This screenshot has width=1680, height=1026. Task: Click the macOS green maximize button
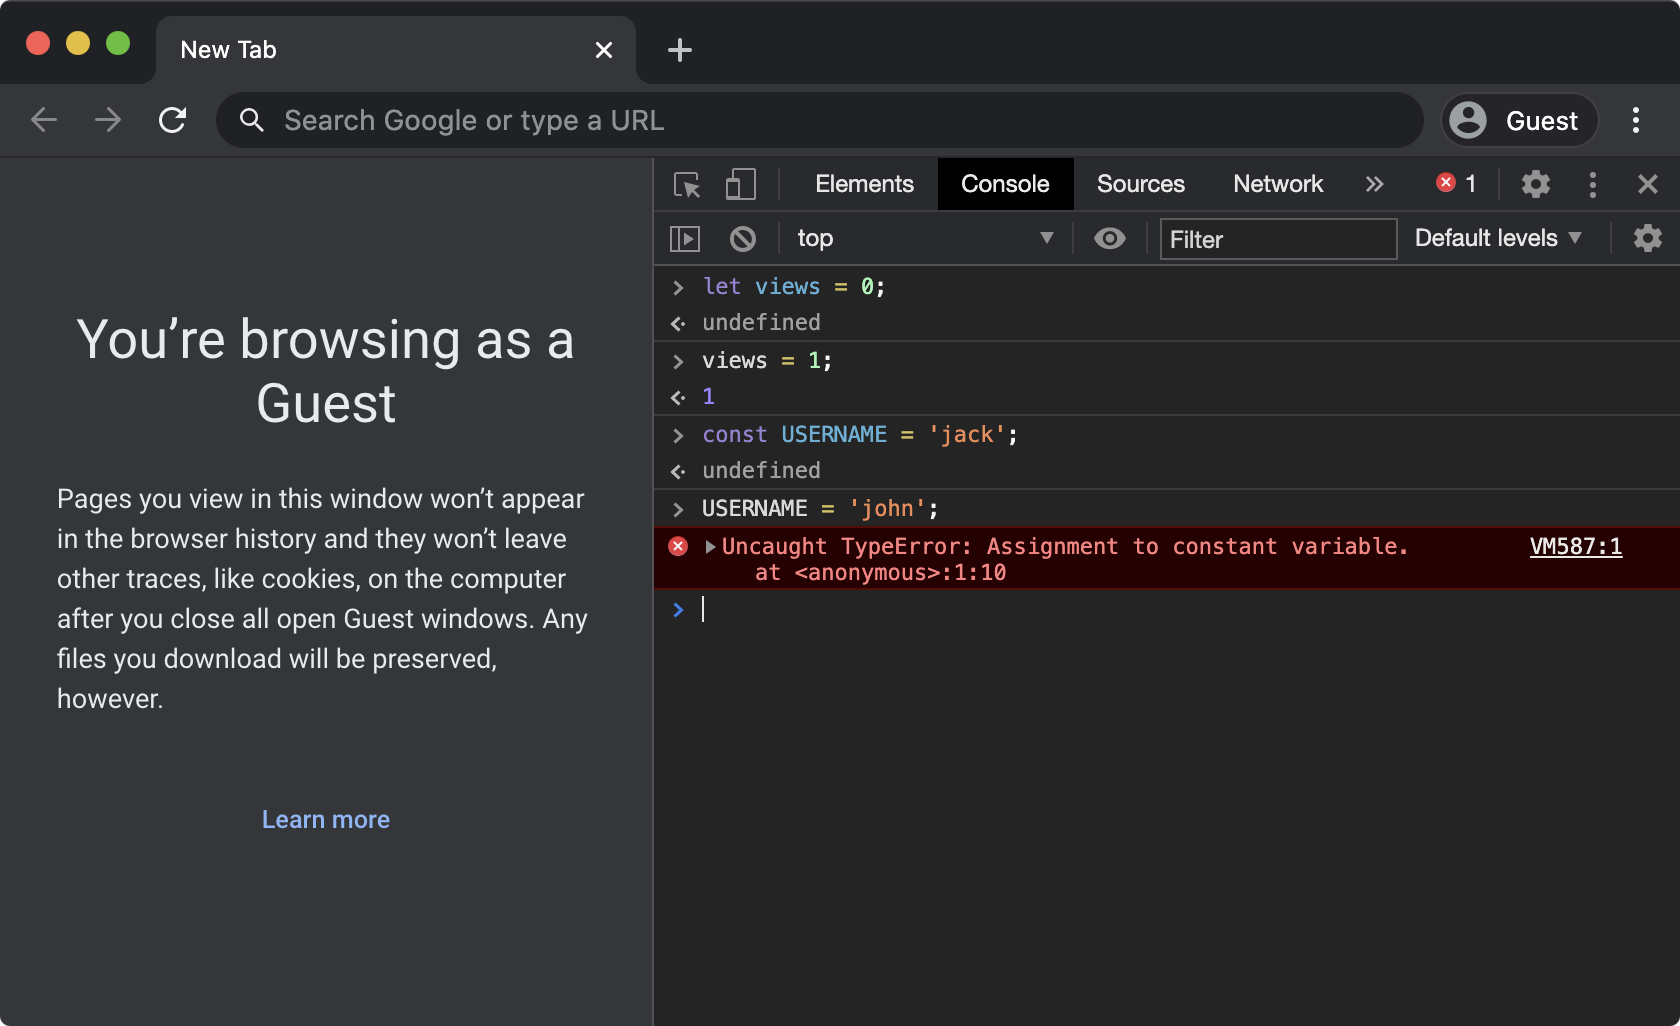click(118, 43)
